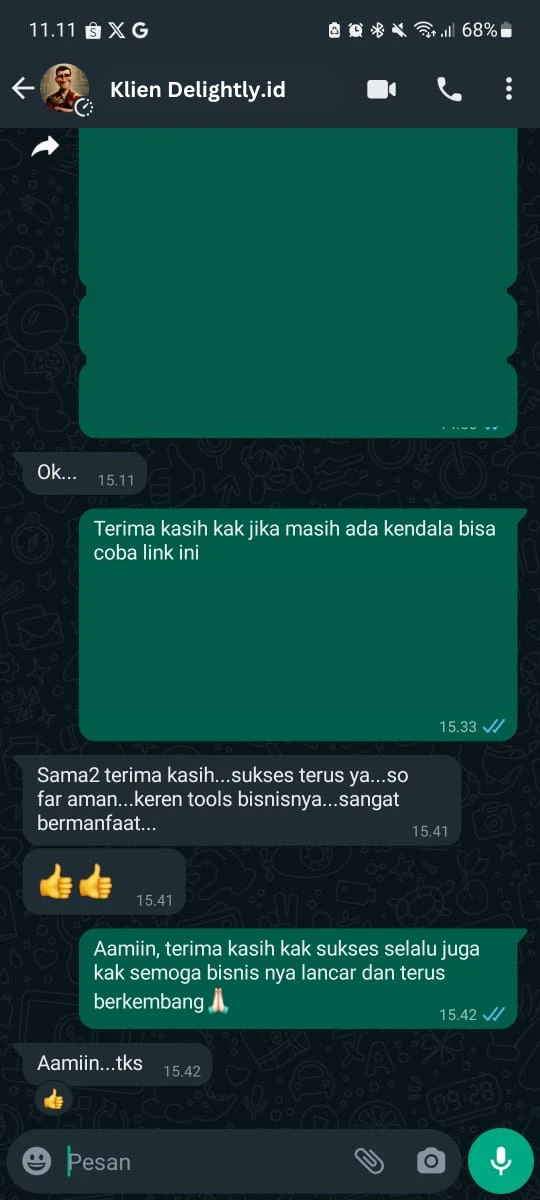Open the camera from message bar
This screenshot has width=540, height=1200.
point(431,1160)
